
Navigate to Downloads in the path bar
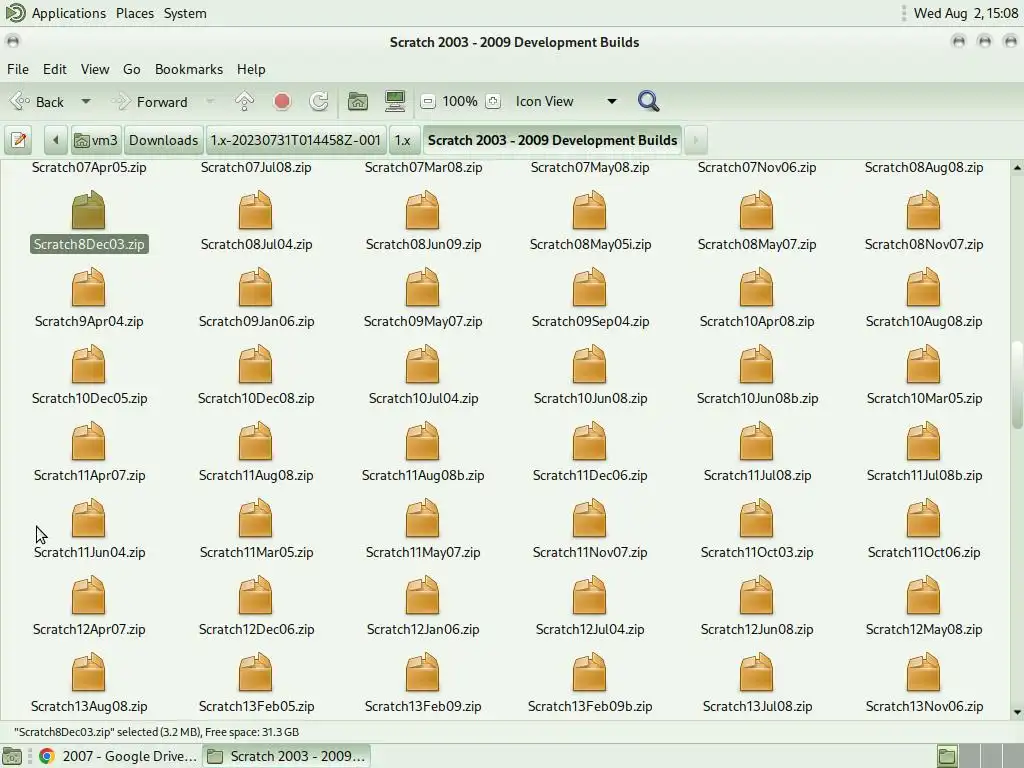[163, 140]
